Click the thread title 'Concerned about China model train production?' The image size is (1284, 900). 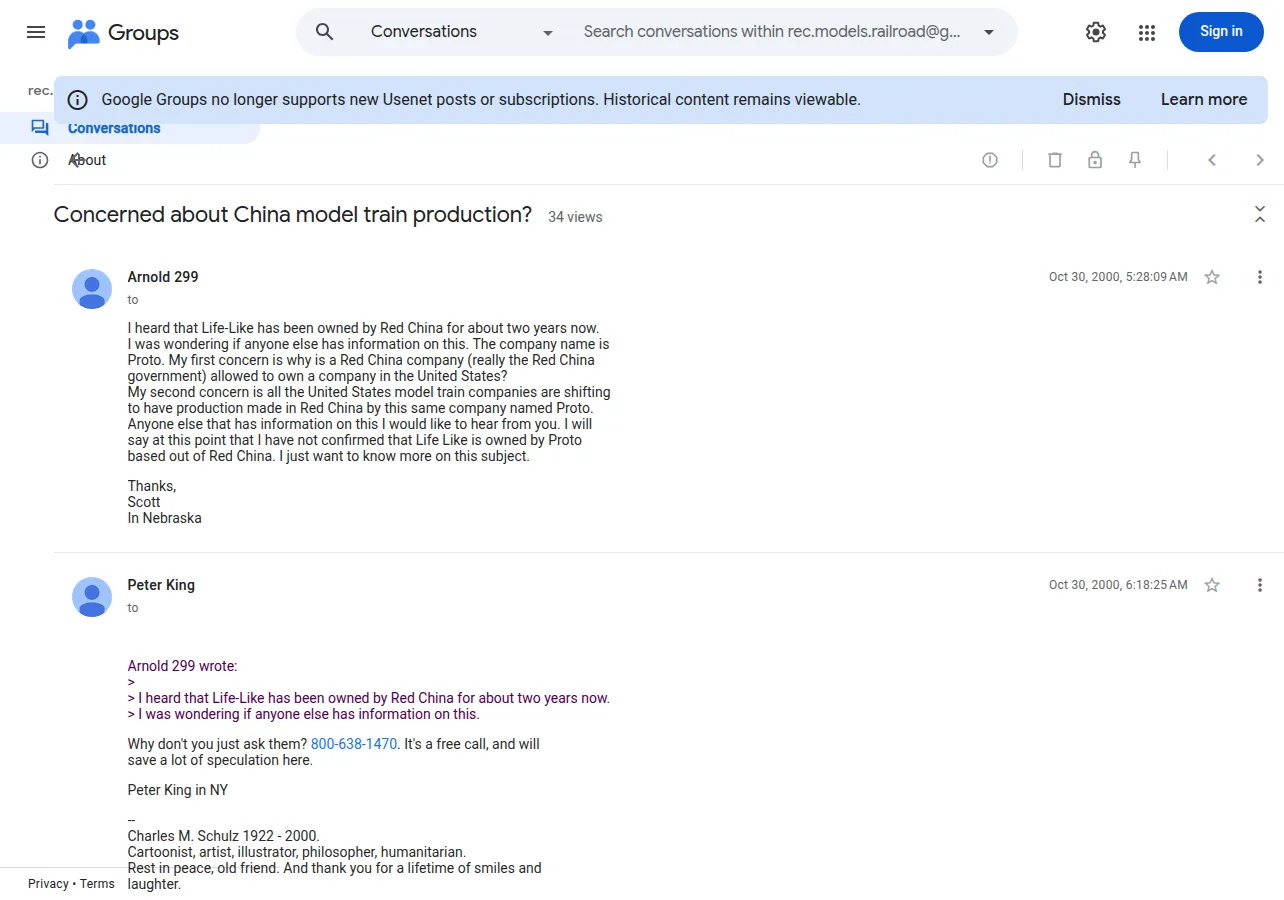pyautogui.click(x=293, y=214)
